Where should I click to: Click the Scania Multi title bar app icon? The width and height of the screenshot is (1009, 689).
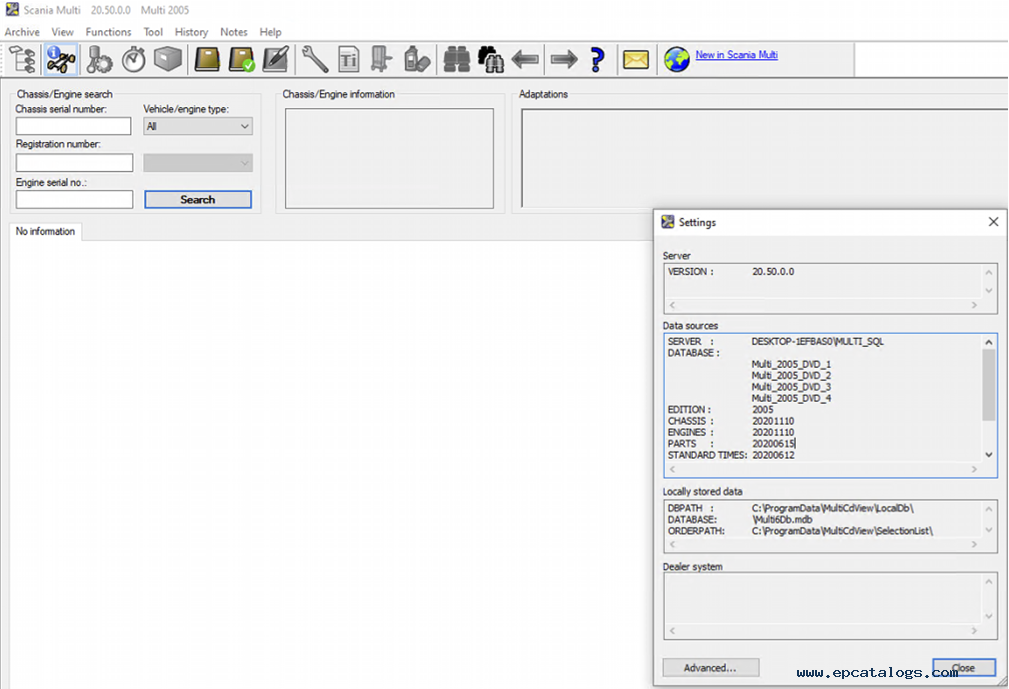[12, 10]
